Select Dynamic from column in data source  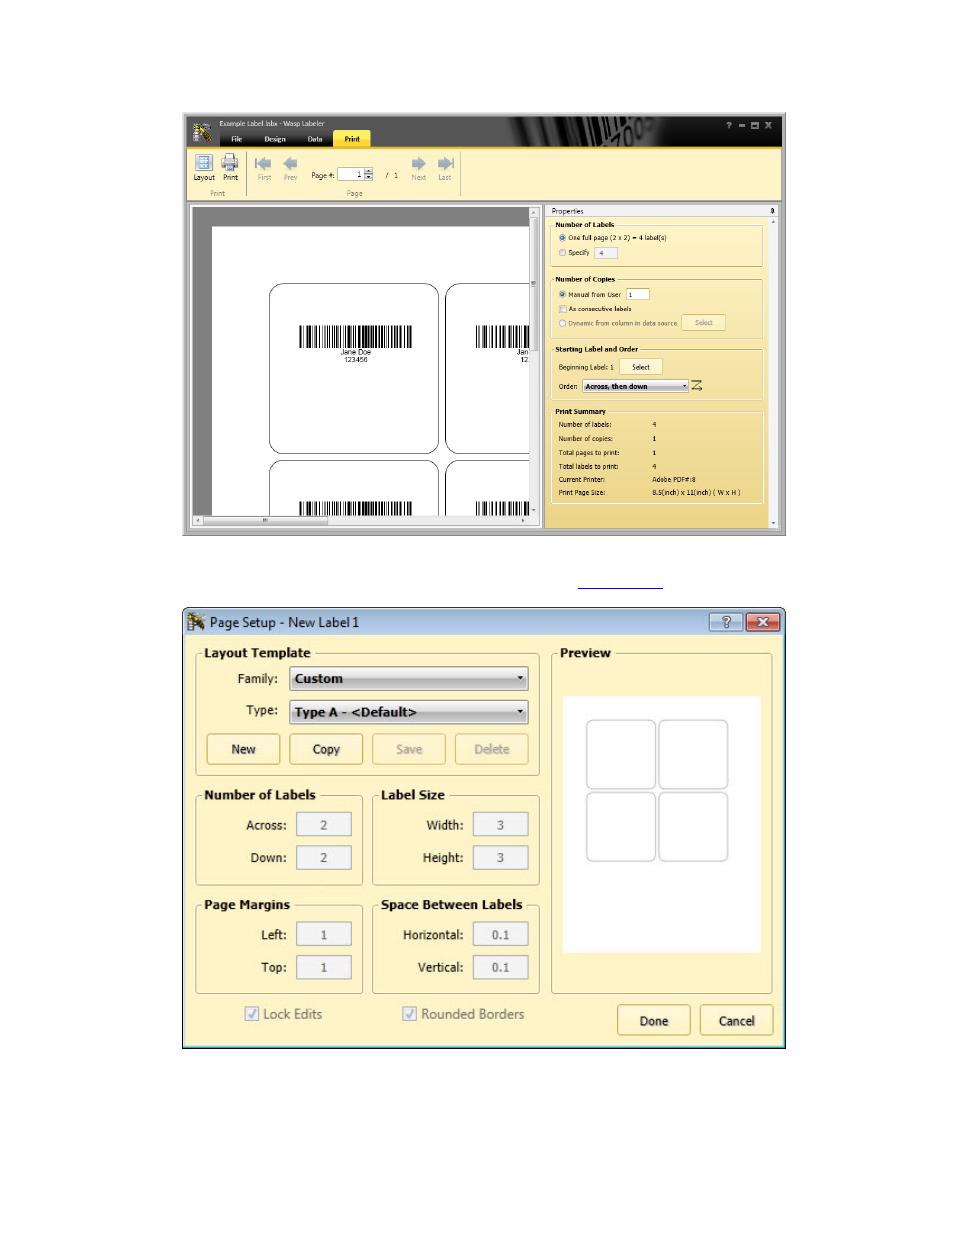[562, 323]
